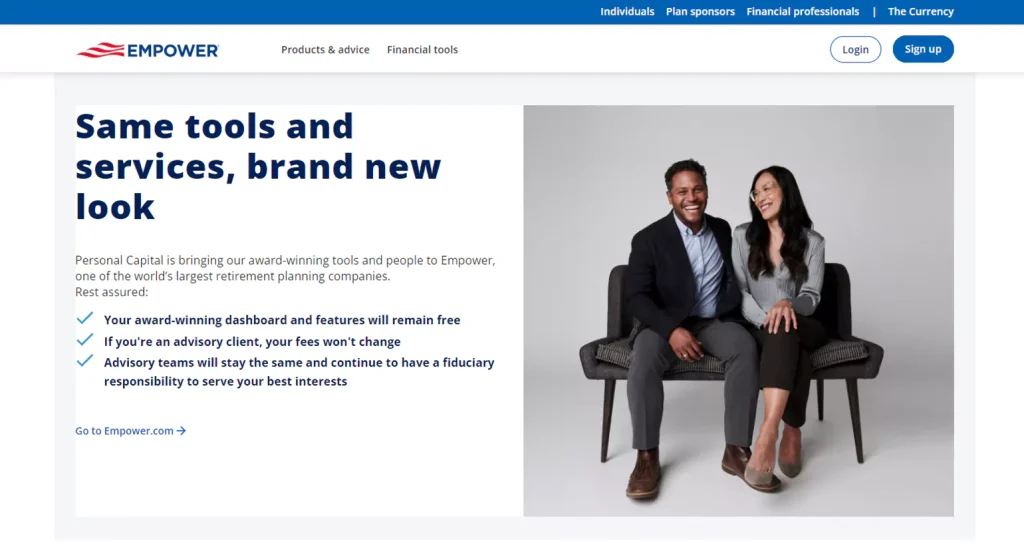Select Individuals in the top bar
The image size is (1024, 559).
pos(627,12)
